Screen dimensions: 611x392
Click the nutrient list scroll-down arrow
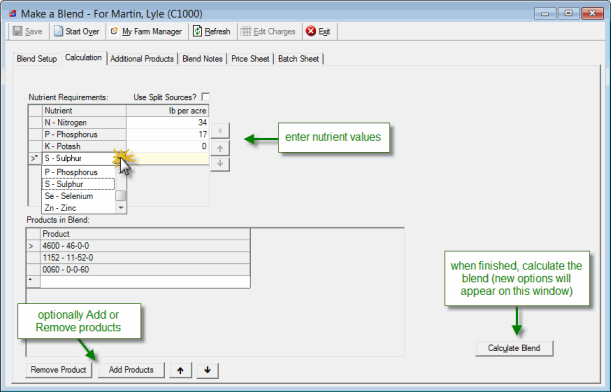point(121,208)
